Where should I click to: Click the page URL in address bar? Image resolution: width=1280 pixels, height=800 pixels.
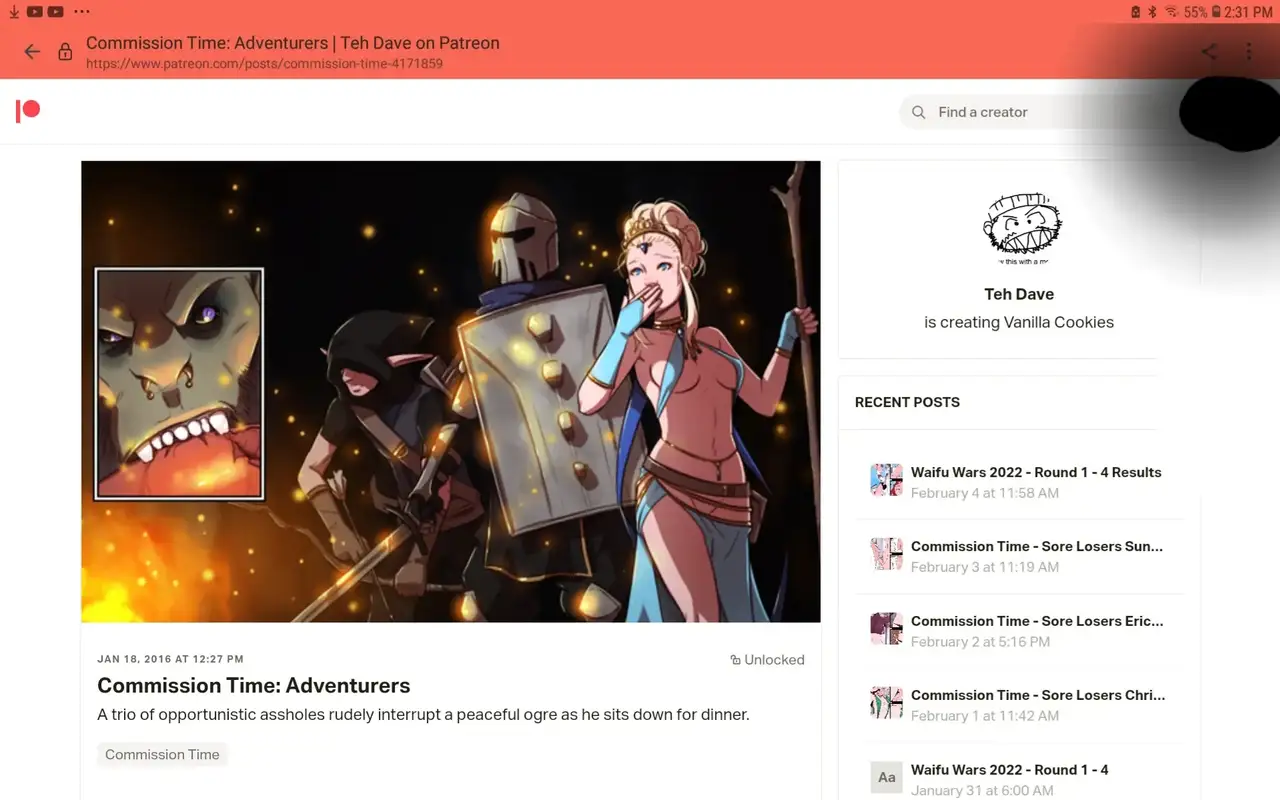(264, 64)
